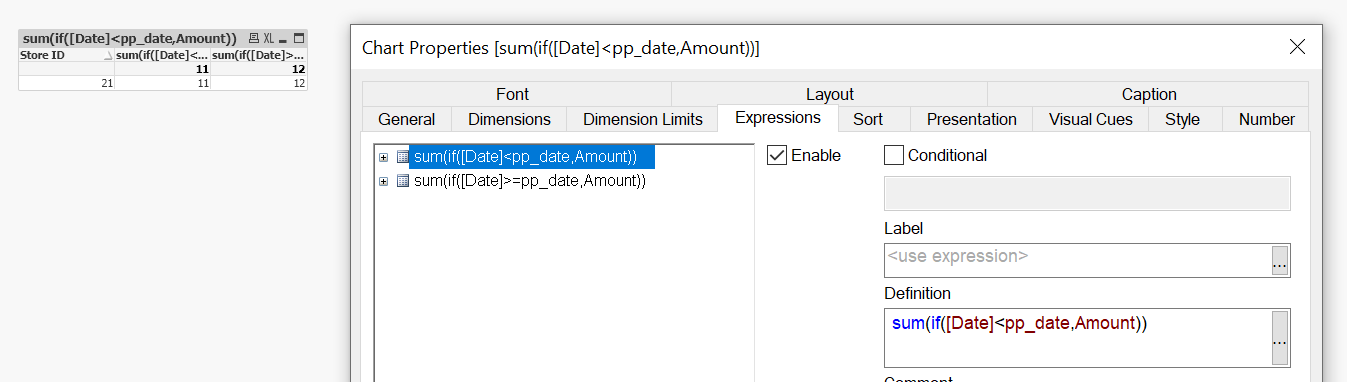The width and height of the screenshot is (1347, 382).
Task: Click the Label input field
Action: pos(1078,260)
